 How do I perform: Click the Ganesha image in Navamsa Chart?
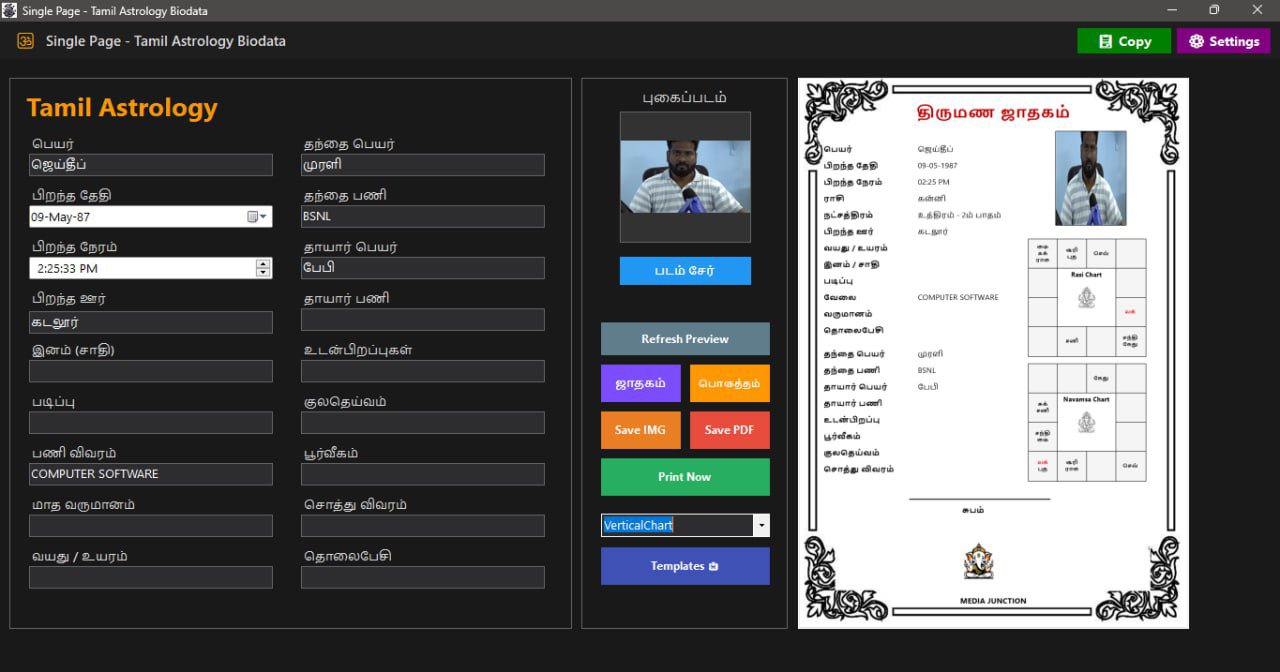(x=1086, y=422)
